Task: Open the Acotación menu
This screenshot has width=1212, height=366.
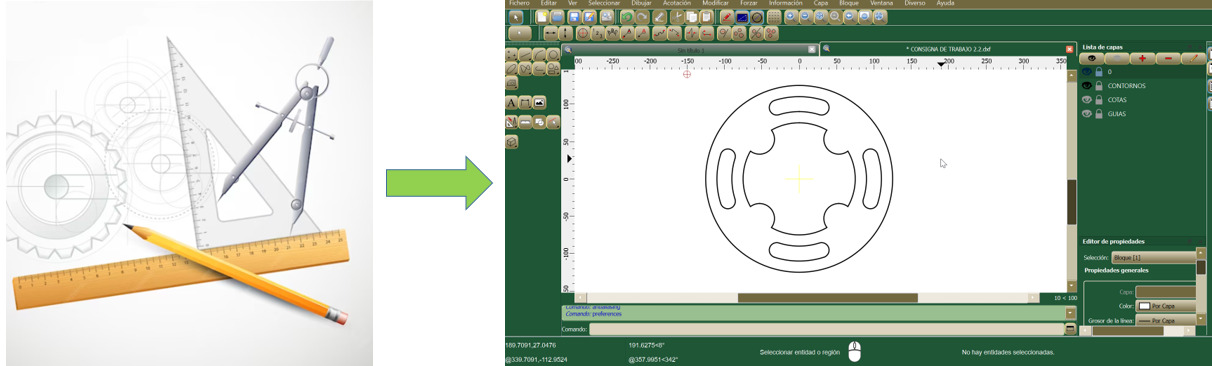Action: pos(677,4)
